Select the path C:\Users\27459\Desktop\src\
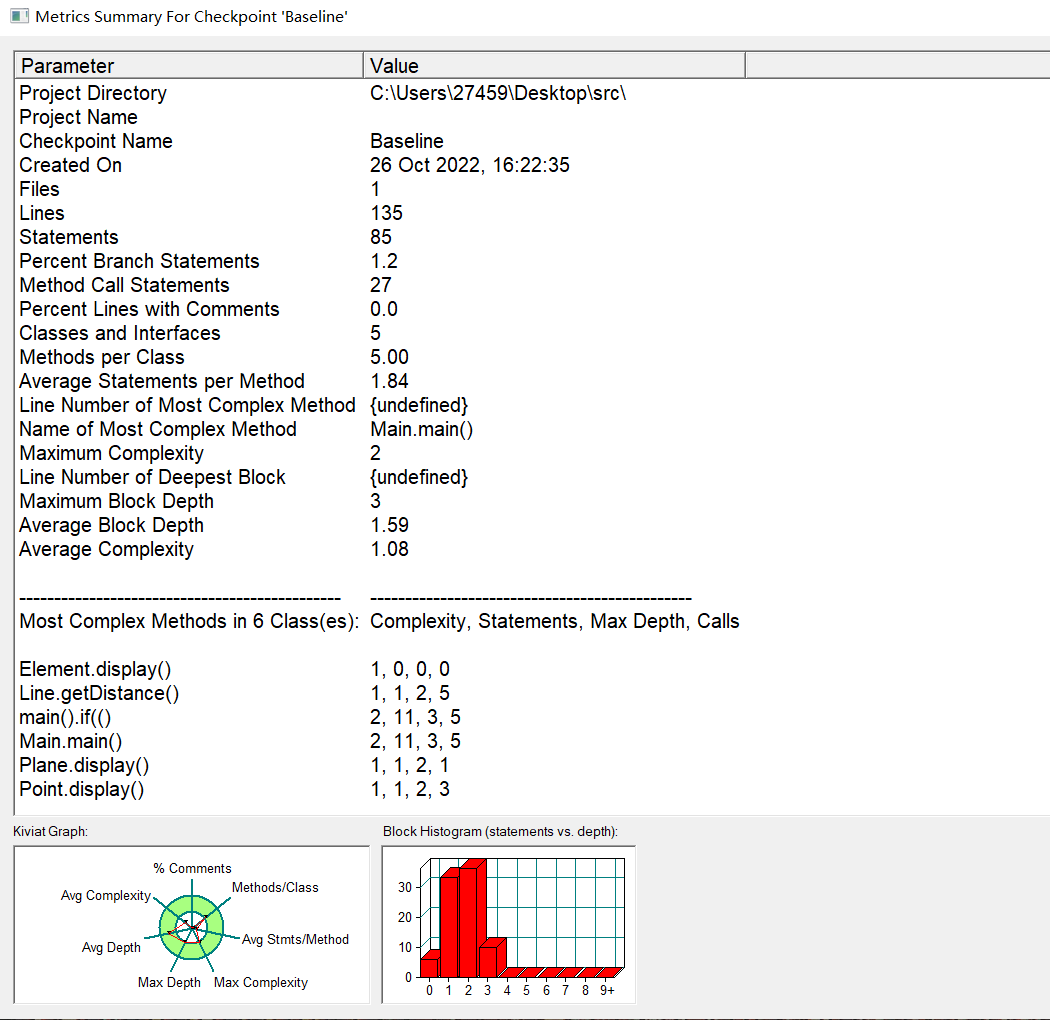Screen dimensions: 1050x1020 click(498, 93)
